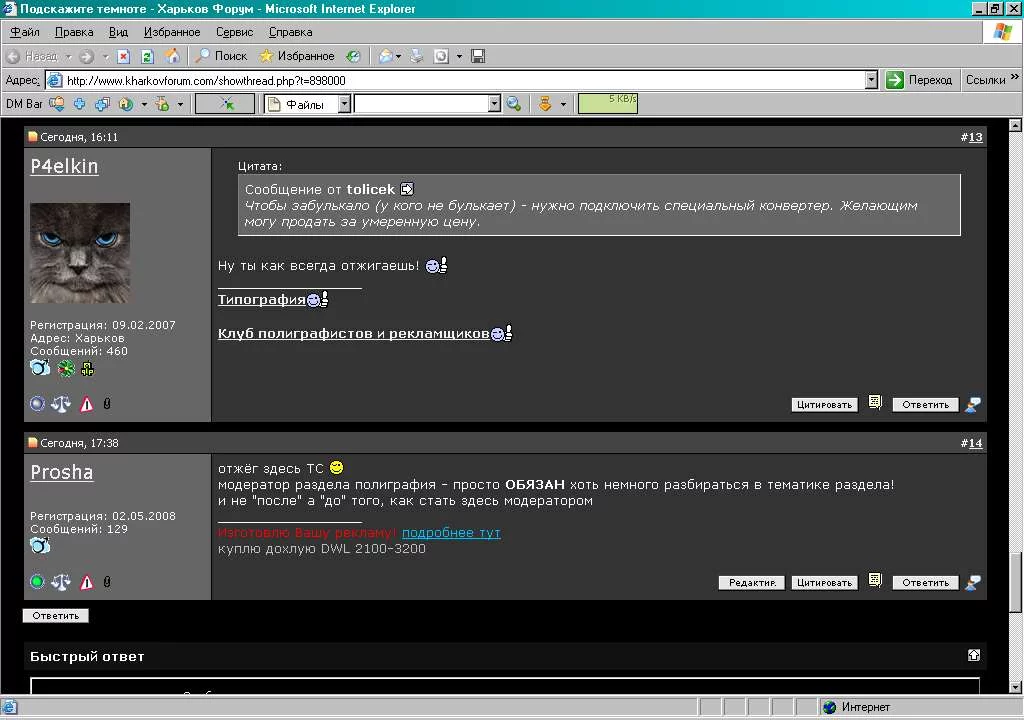The height and width of the screenshot is (720, 1024).
Task: Open the Избранное favorites toolbar button
Action: (297, 56)
